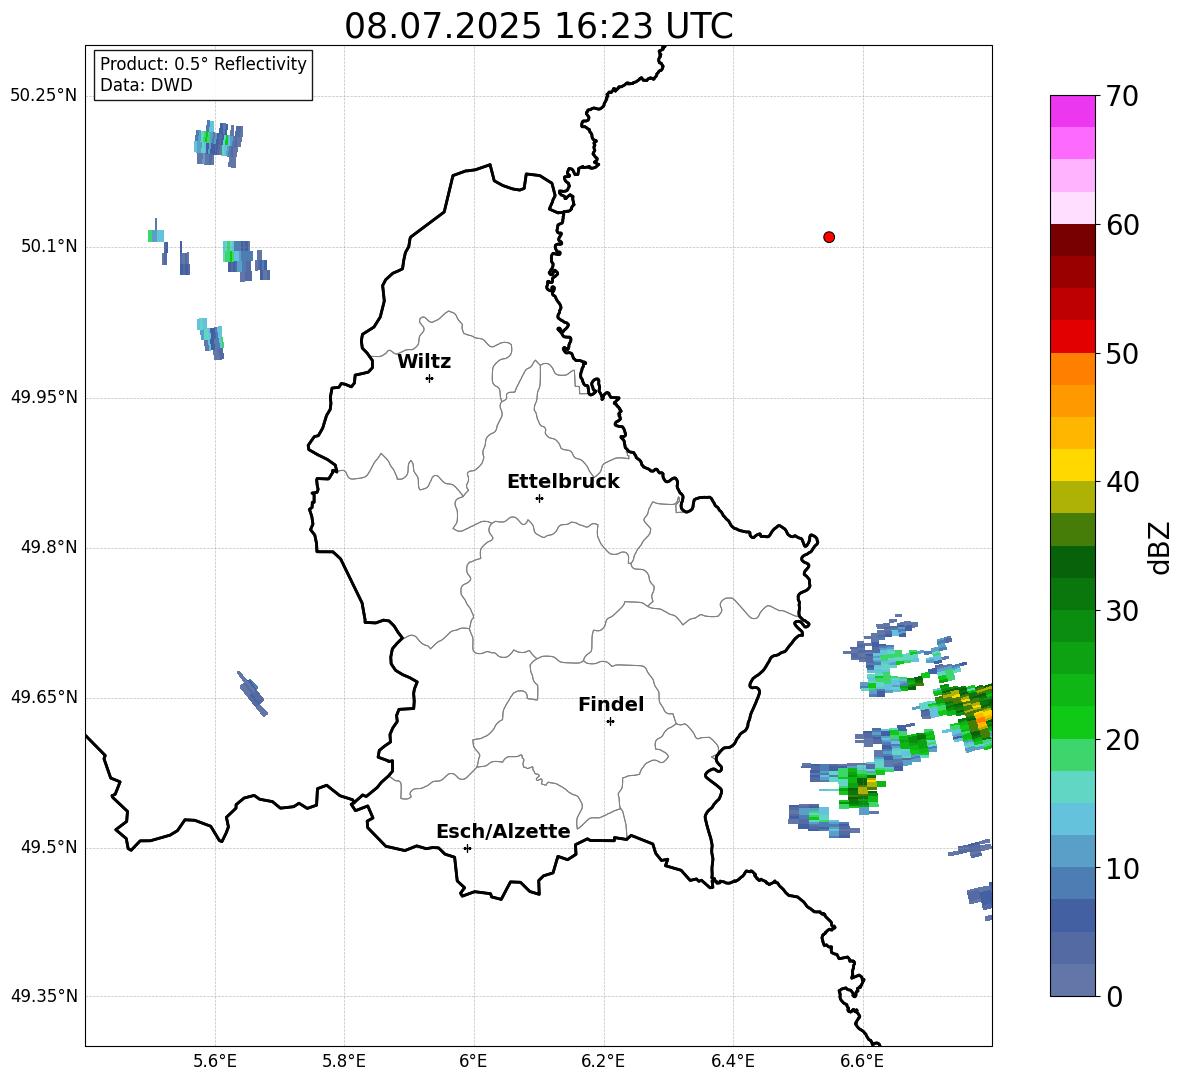Click the 50.25°N latitude label
This screenshot has width=1184, height=1081.
tap(44, 96)
